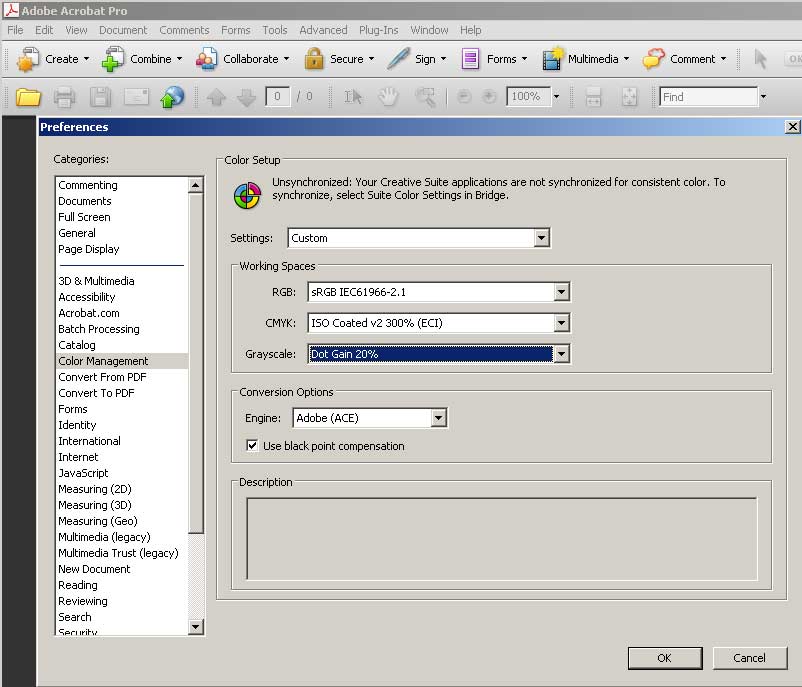Click the arrow pointer toolbar icon
The height and width of the screenshot is (687, 802).
point(761,59)
